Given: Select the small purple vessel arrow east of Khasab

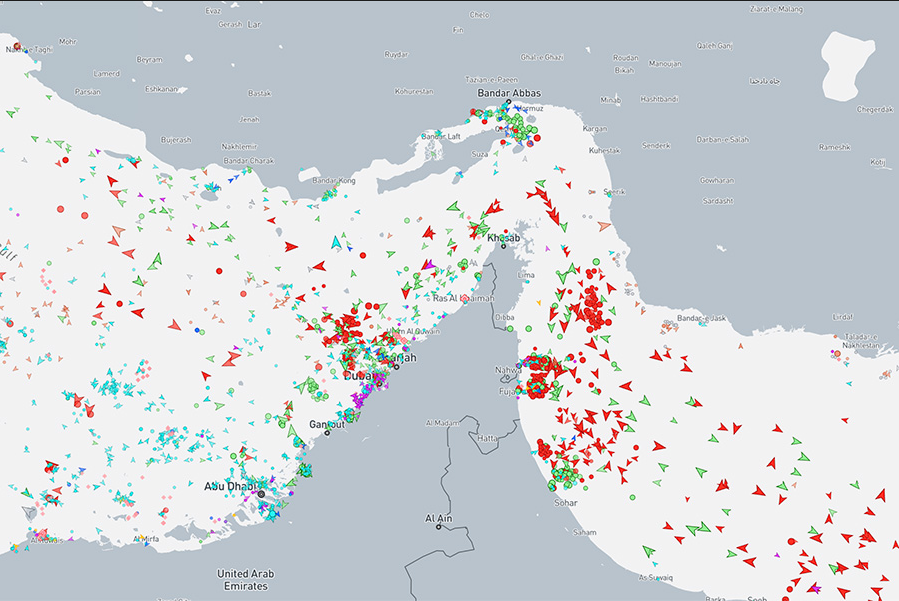Looking at the screenshot, I should (547, 248).
